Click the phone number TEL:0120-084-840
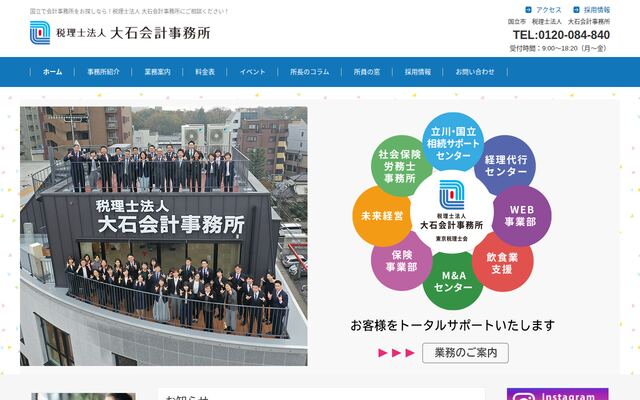The height and width of the screenshot is (400, 640). click(x=561, y=35)
